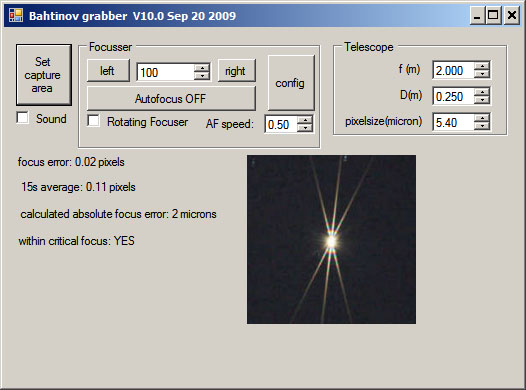Image resolution: width=526 pixels, height=390 pixels.
Task: Increase pixelsize(micron) with the up arrow
Action: click(x=482, y=118)
